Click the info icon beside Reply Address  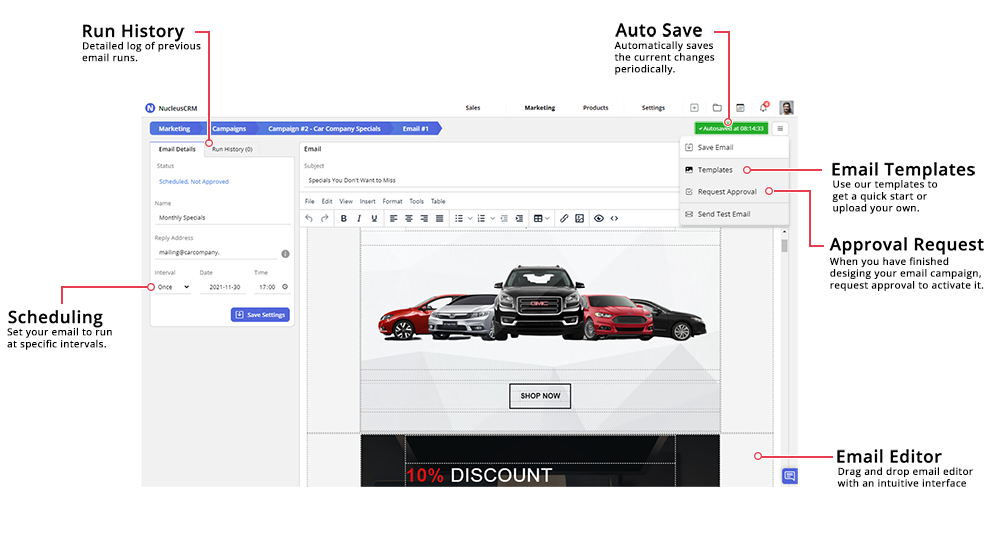(x=285, y=254)
